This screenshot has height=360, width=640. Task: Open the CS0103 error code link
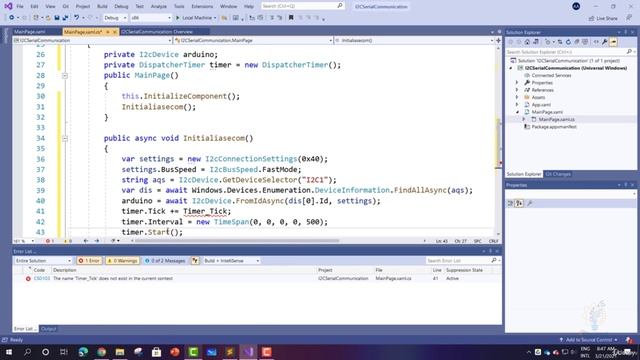click(42, 278)
